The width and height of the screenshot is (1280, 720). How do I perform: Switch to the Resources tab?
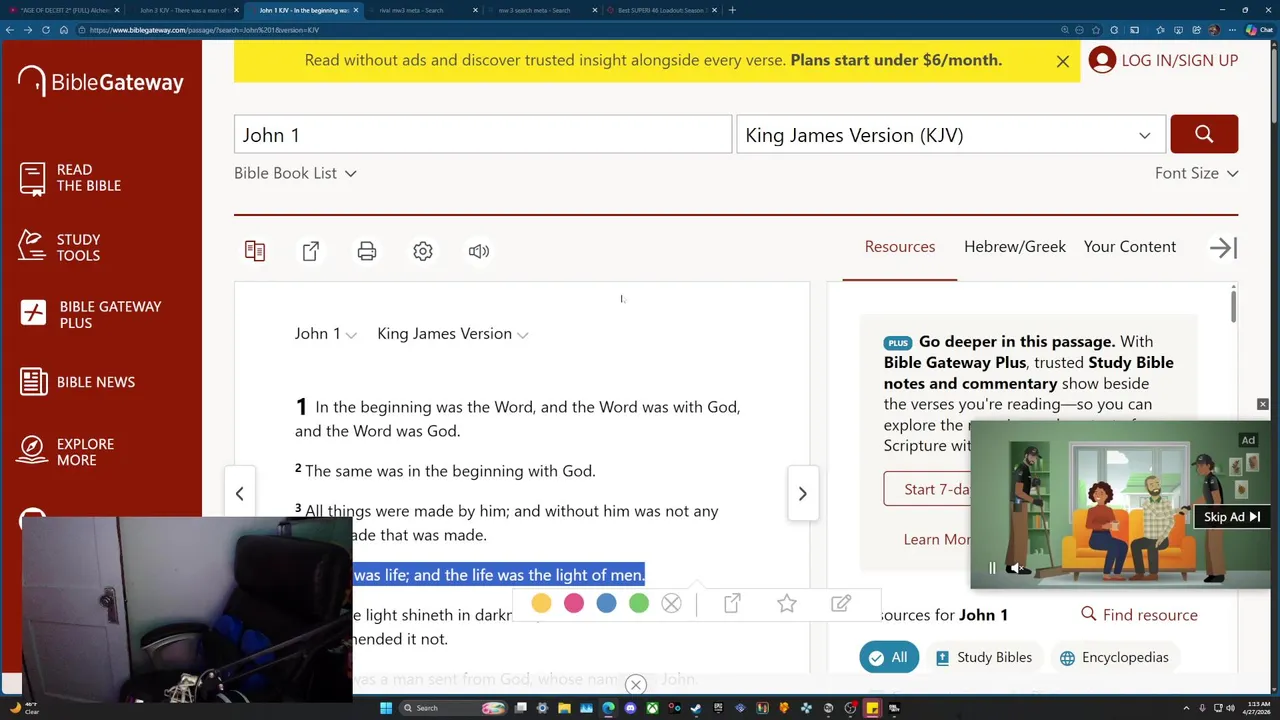[900, 247]
